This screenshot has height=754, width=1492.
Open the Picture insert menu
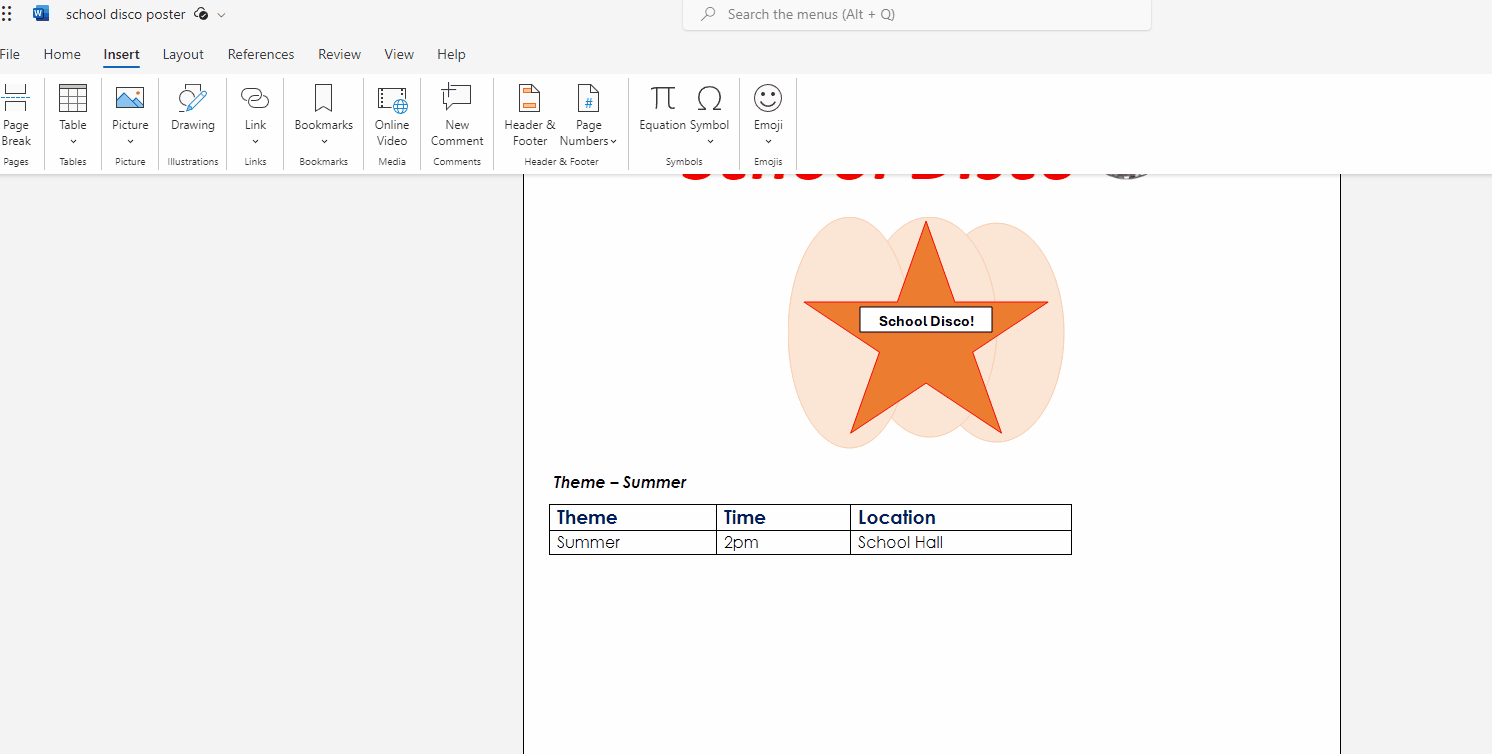pyautogui.click(x=130, y=115)
